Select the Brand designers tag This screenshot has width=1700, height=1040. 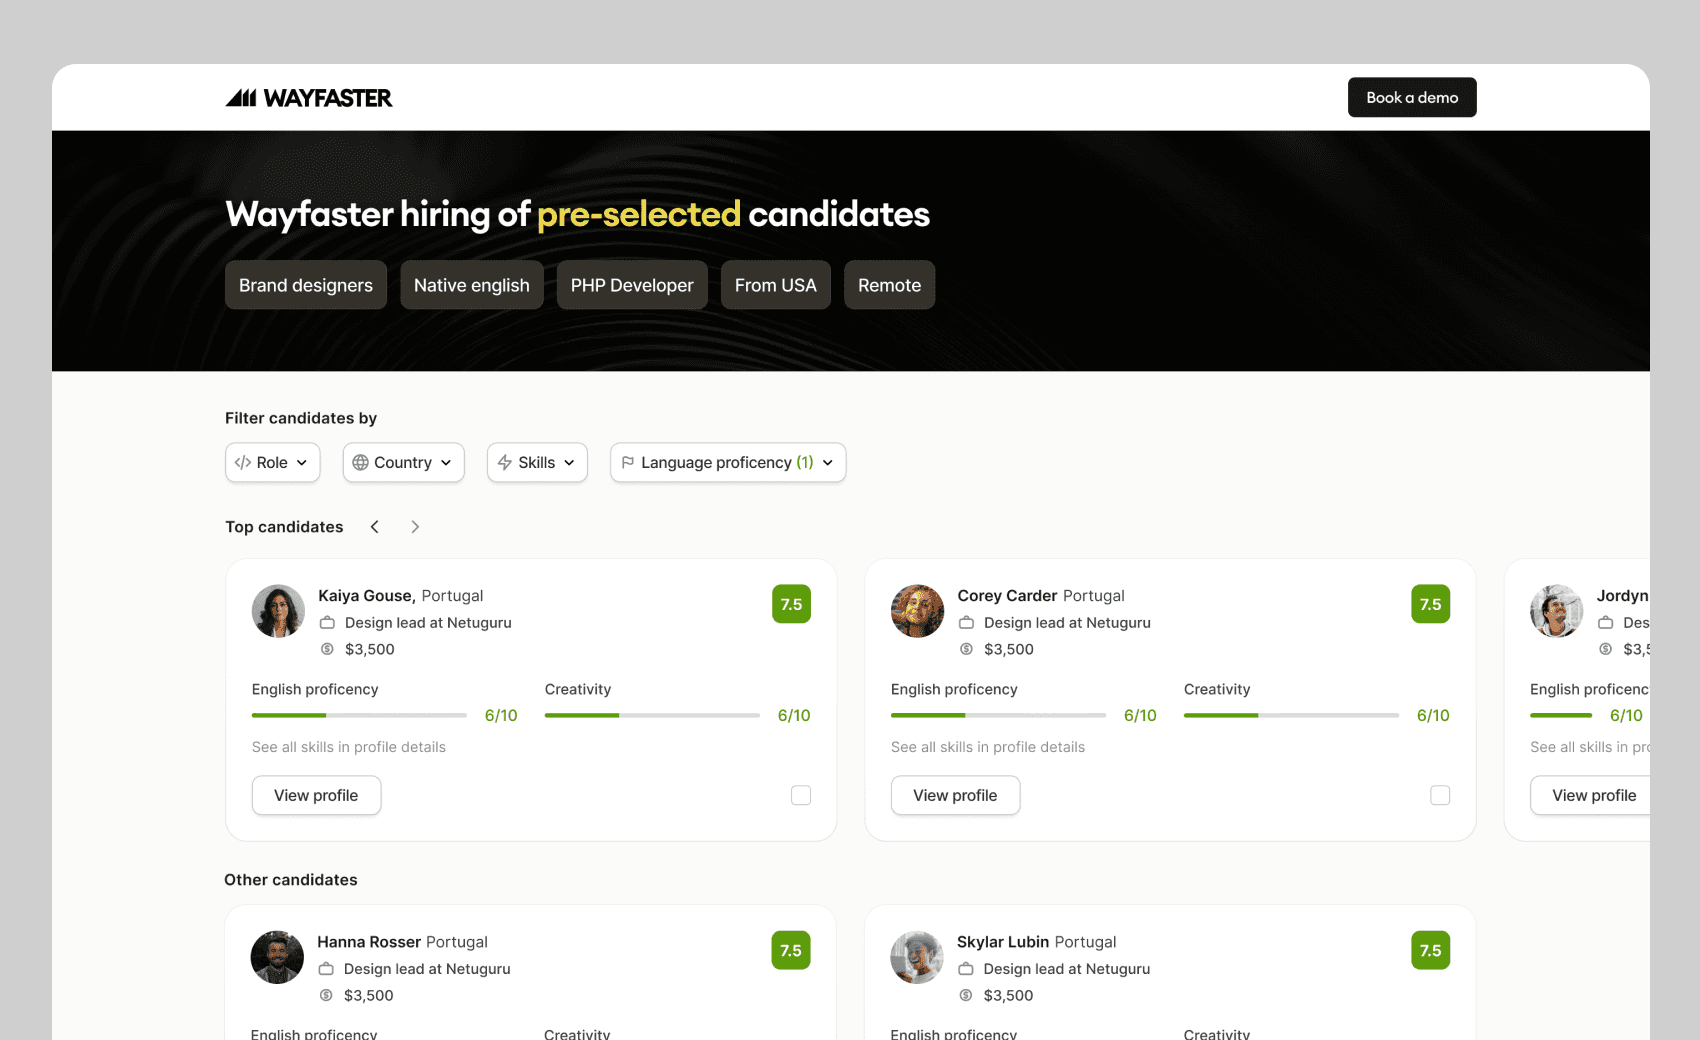pyautogui.click(x=306, y=285)
